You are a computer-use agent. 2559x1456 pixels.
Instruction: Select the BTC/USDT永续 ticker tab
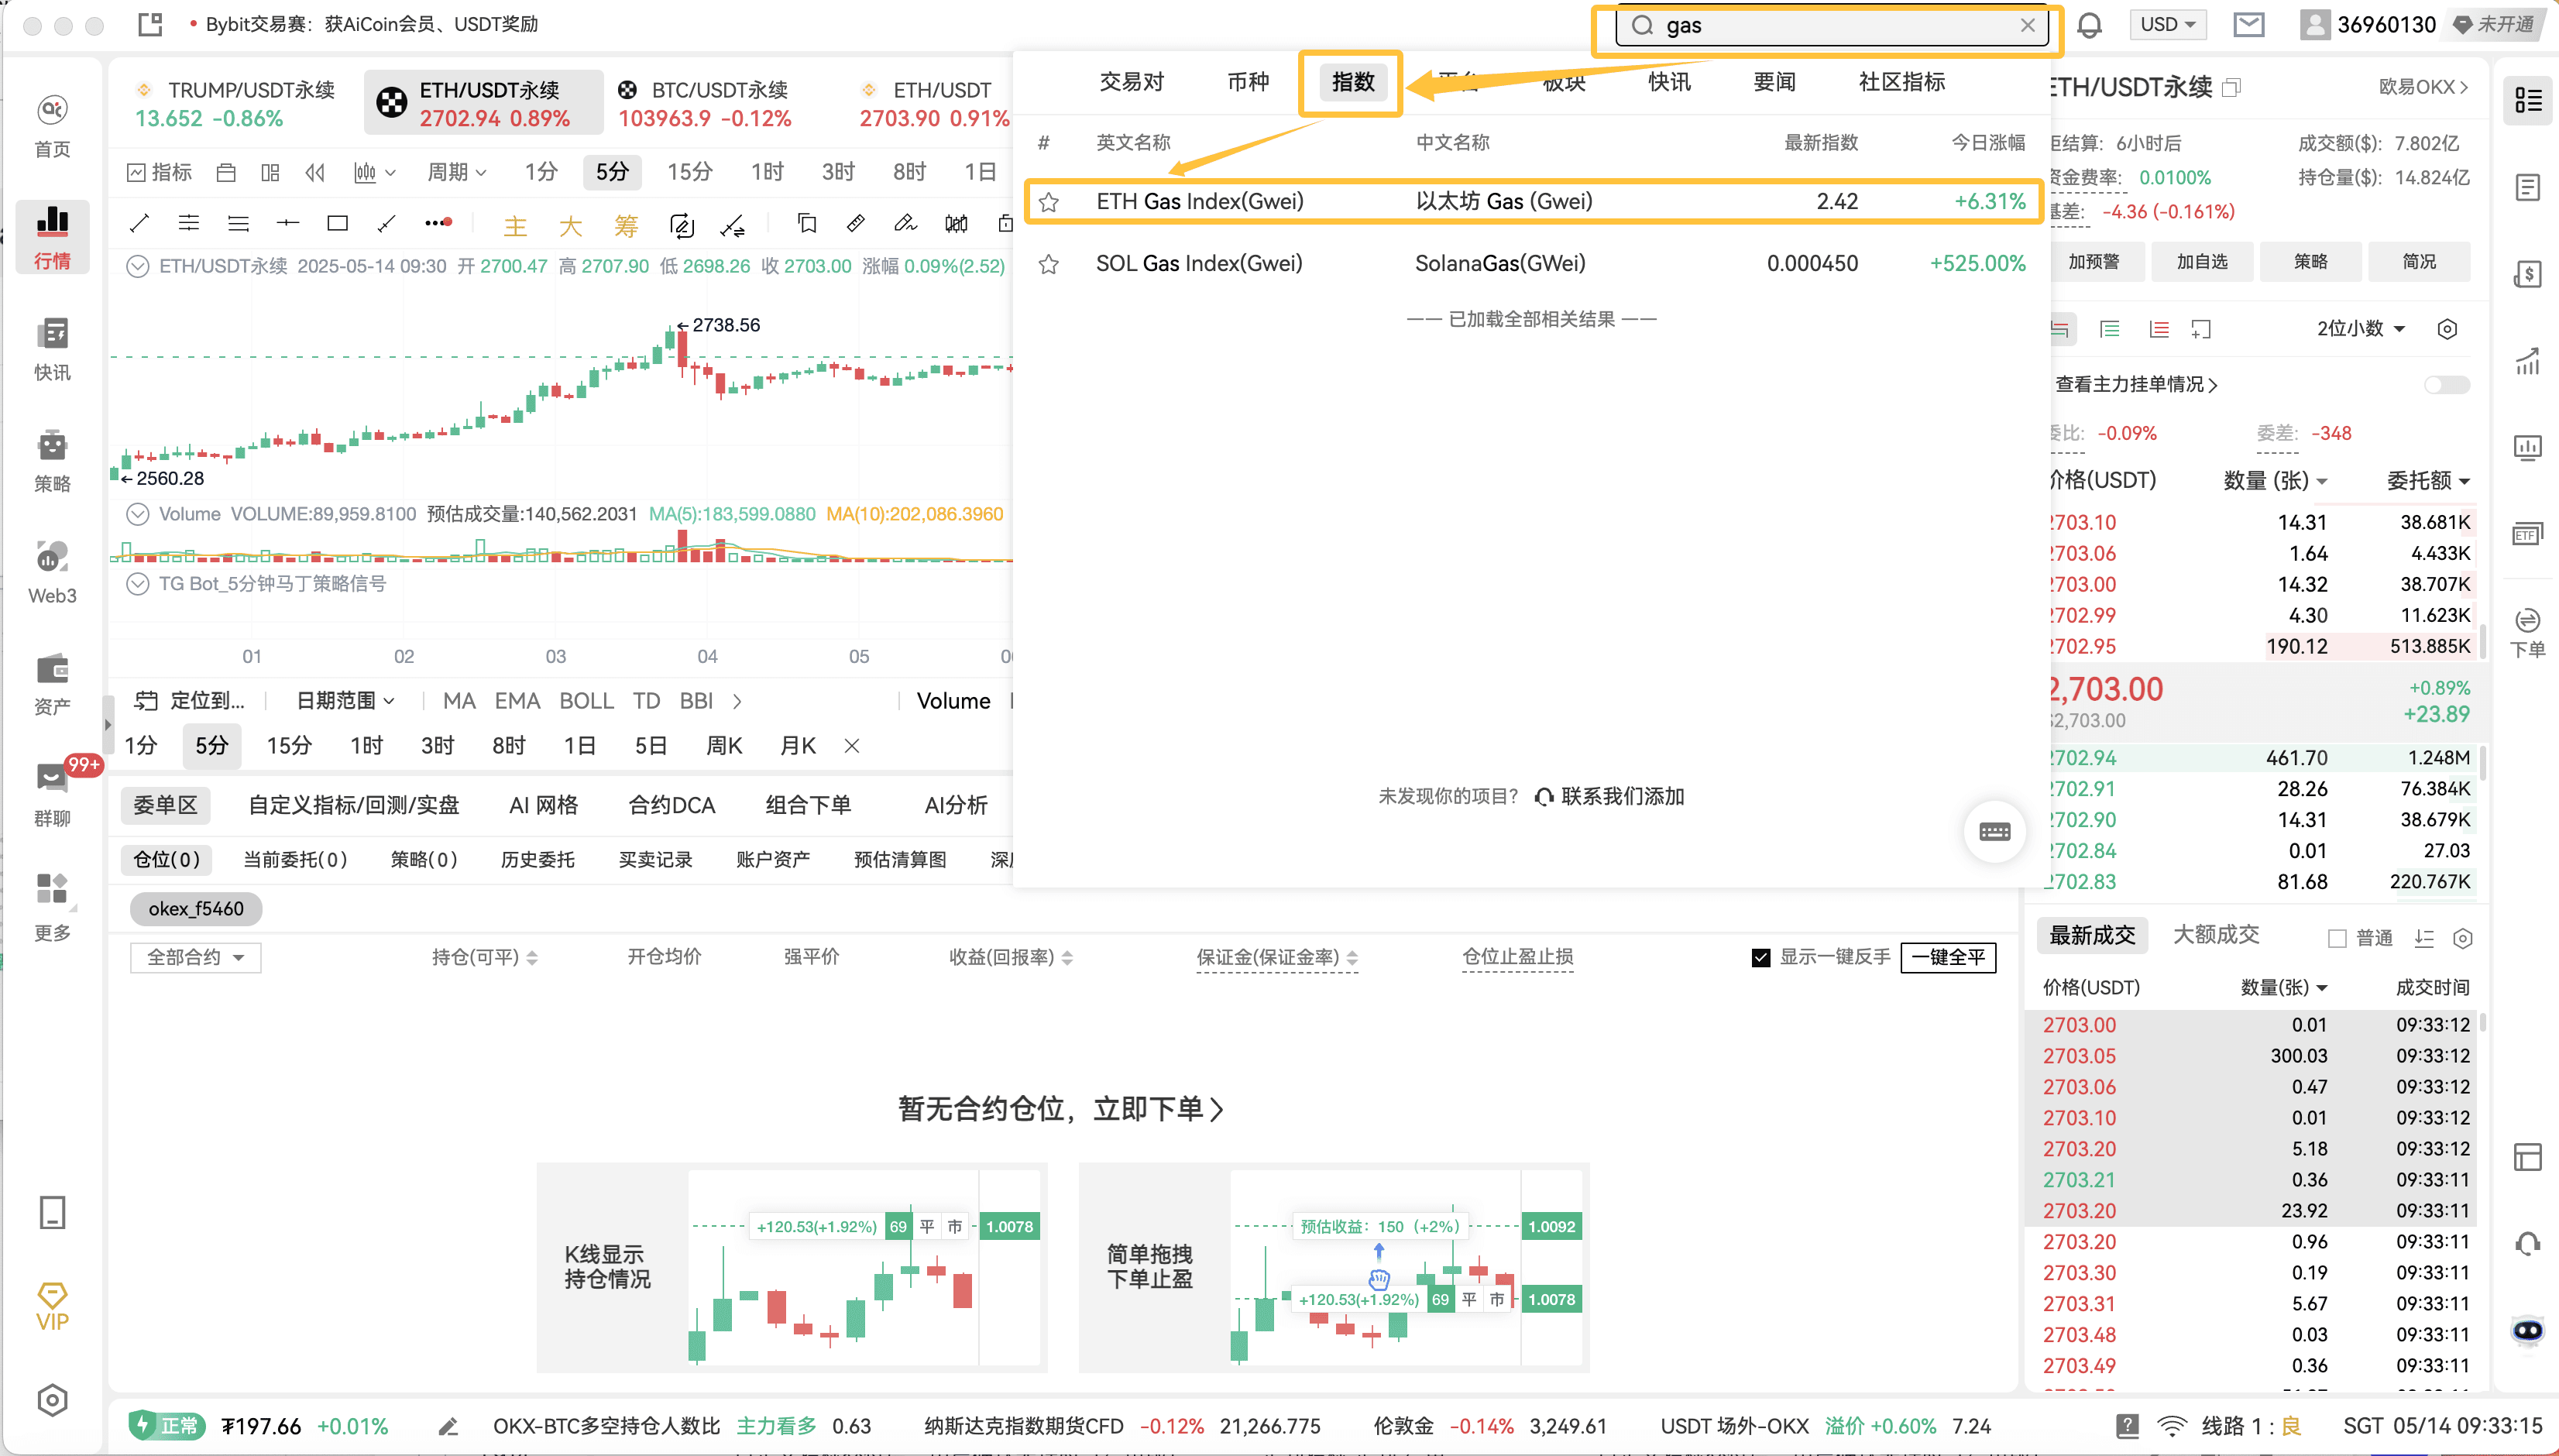point(705,103)
